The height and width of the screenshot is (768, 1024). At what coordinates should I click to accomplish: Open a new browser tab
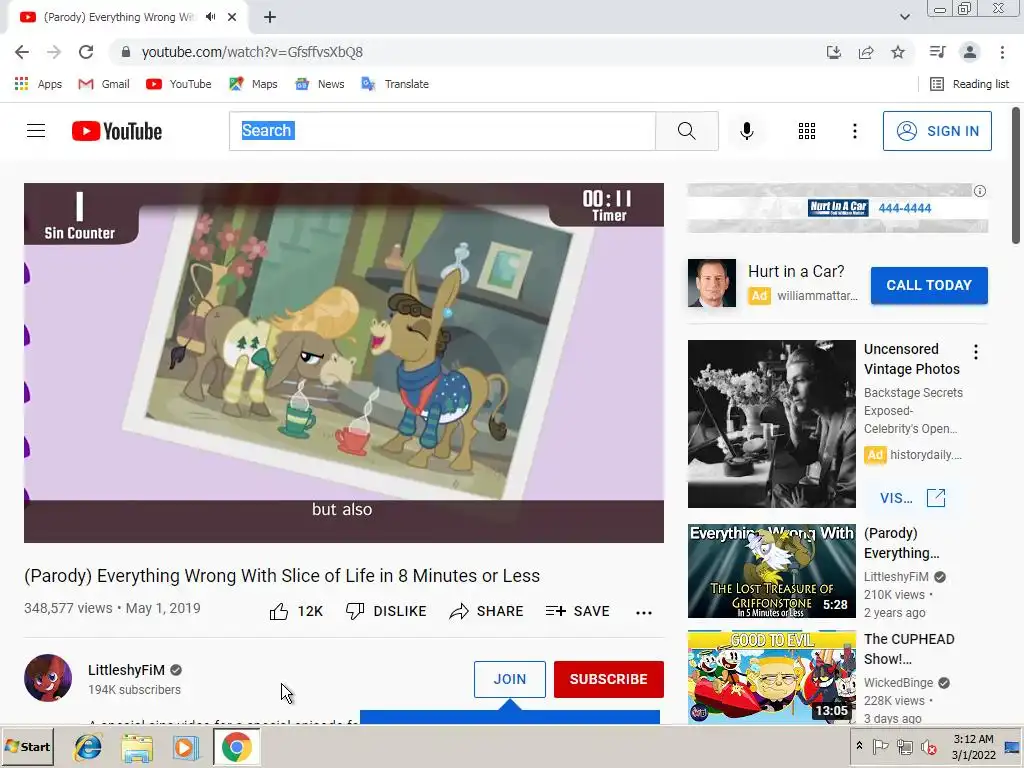click(270, 17)
